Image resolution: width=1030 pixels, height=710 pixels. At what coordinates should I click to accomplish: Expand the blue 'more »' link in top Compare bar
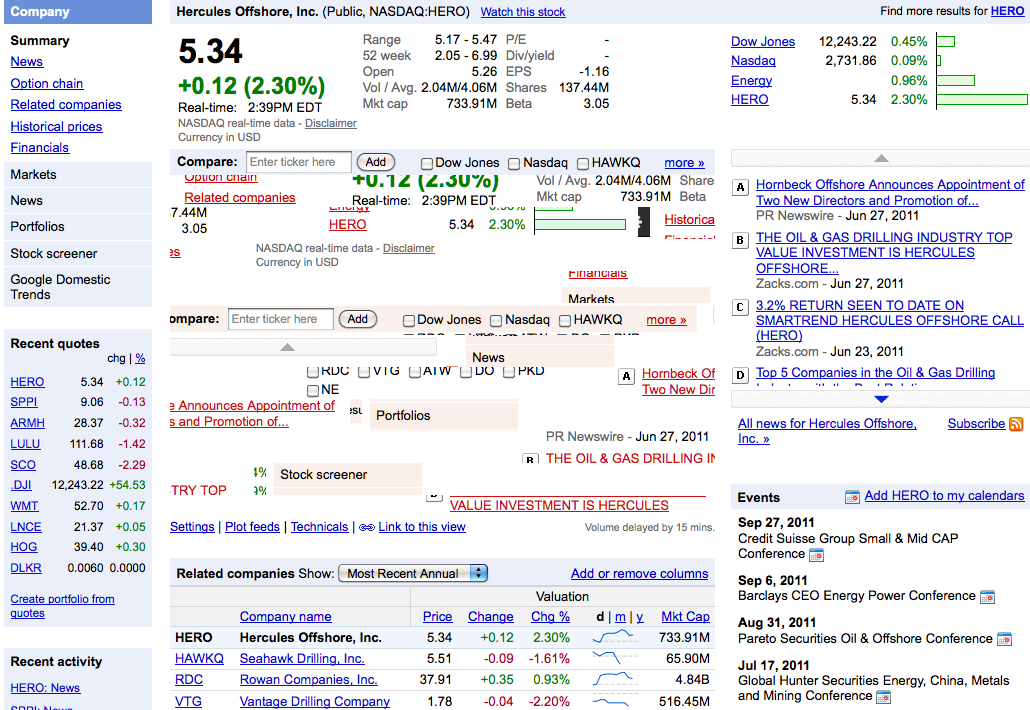tap(684, 163)
